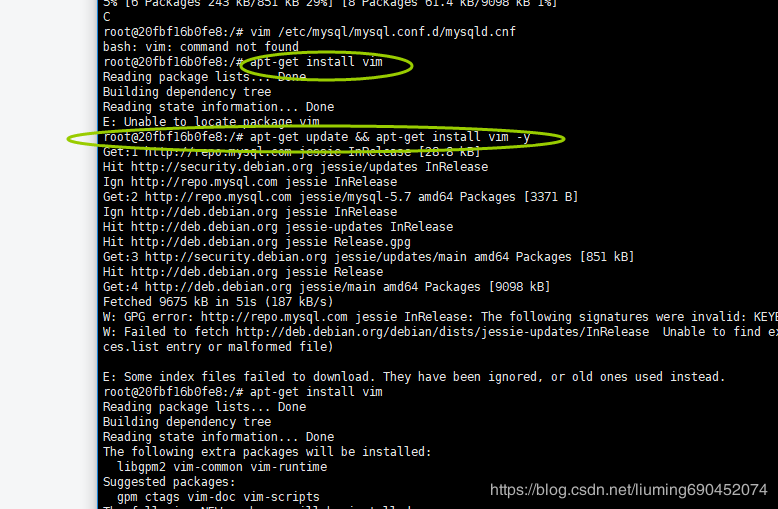The height and width of the screenshot is (509, 778).
Task: Click the 'Fetched 9675 kB in 51s (187 kB/s)' line
Action: (x=218, y=302)
